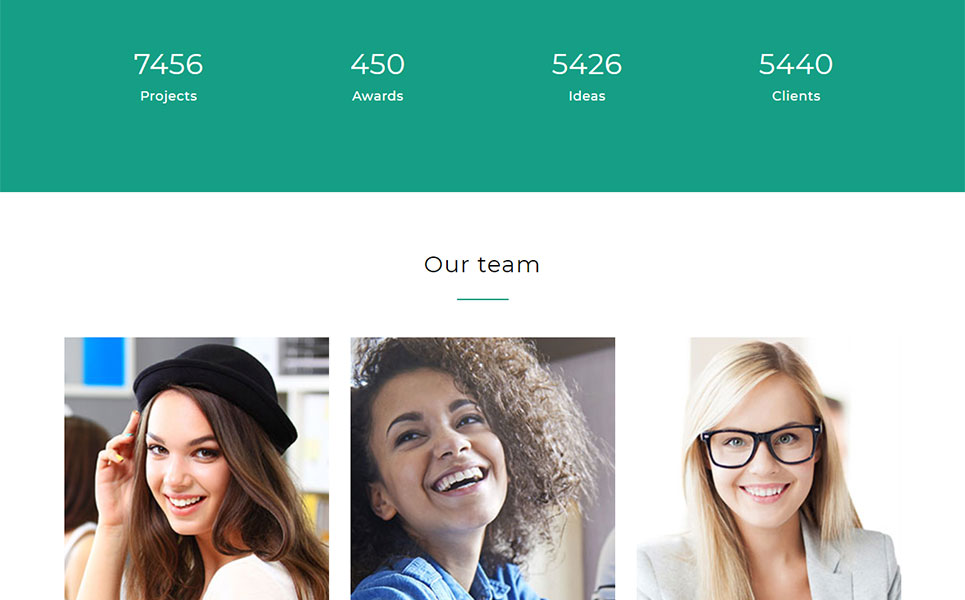The width and height of the screenshot is (965, 600).
Task: Open the team photo of woman with black hat
Action: coord(196,468)
